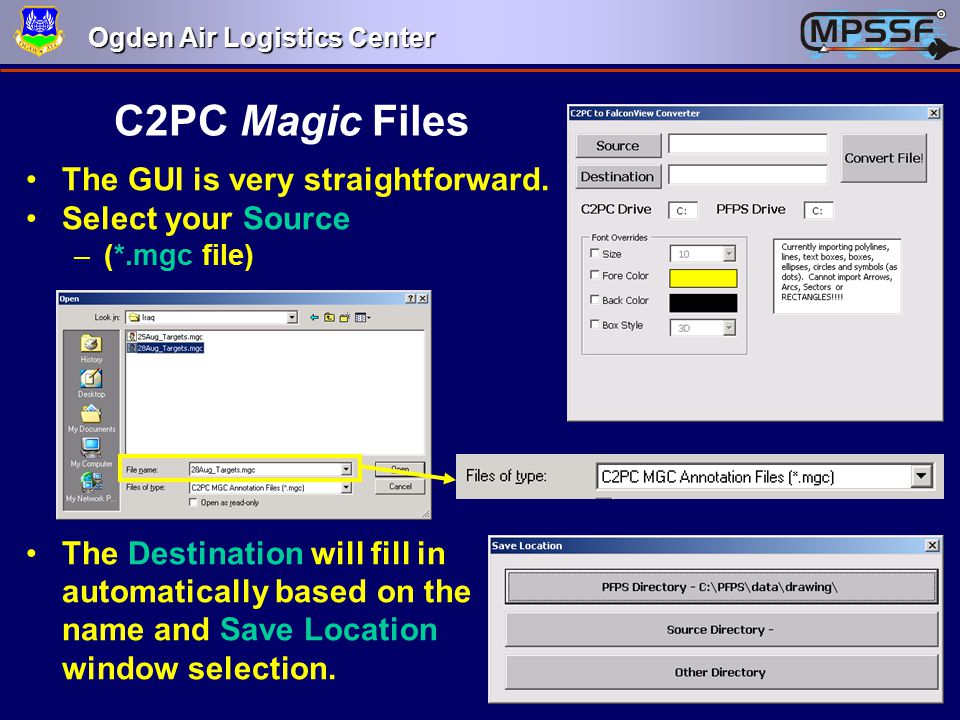Expand the File name dropdown arrow
The image size is (960, 720).
click(346, 470)
